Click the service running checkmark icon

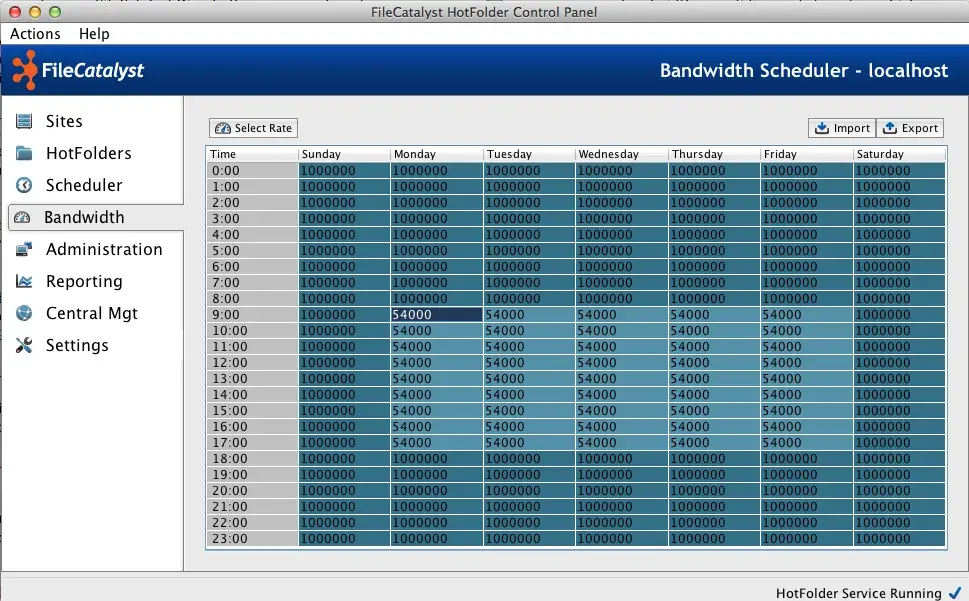click(956, 592)
